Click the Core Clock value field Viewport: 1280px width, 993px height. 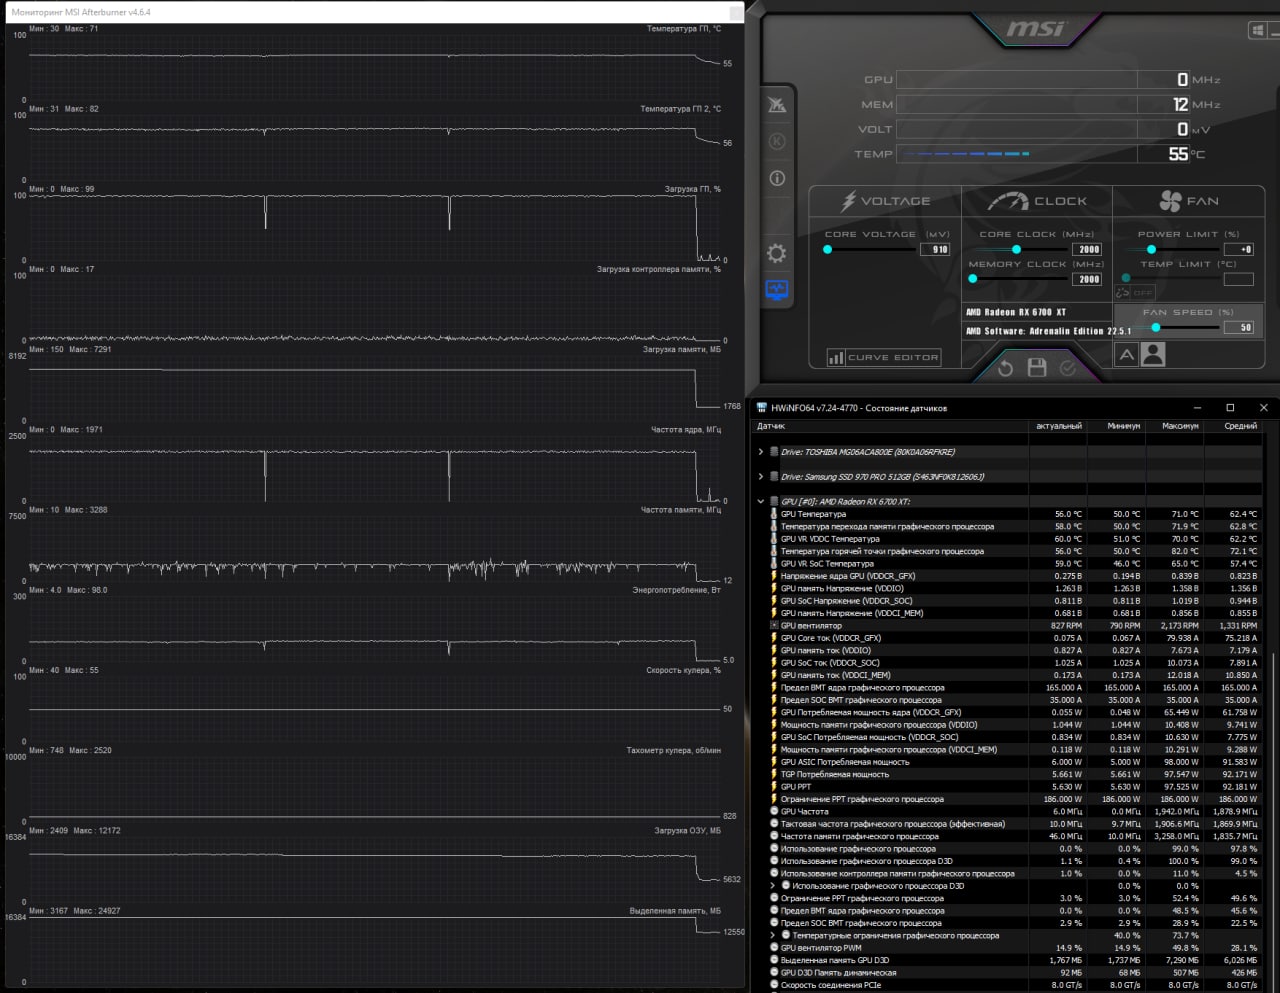1088,250
